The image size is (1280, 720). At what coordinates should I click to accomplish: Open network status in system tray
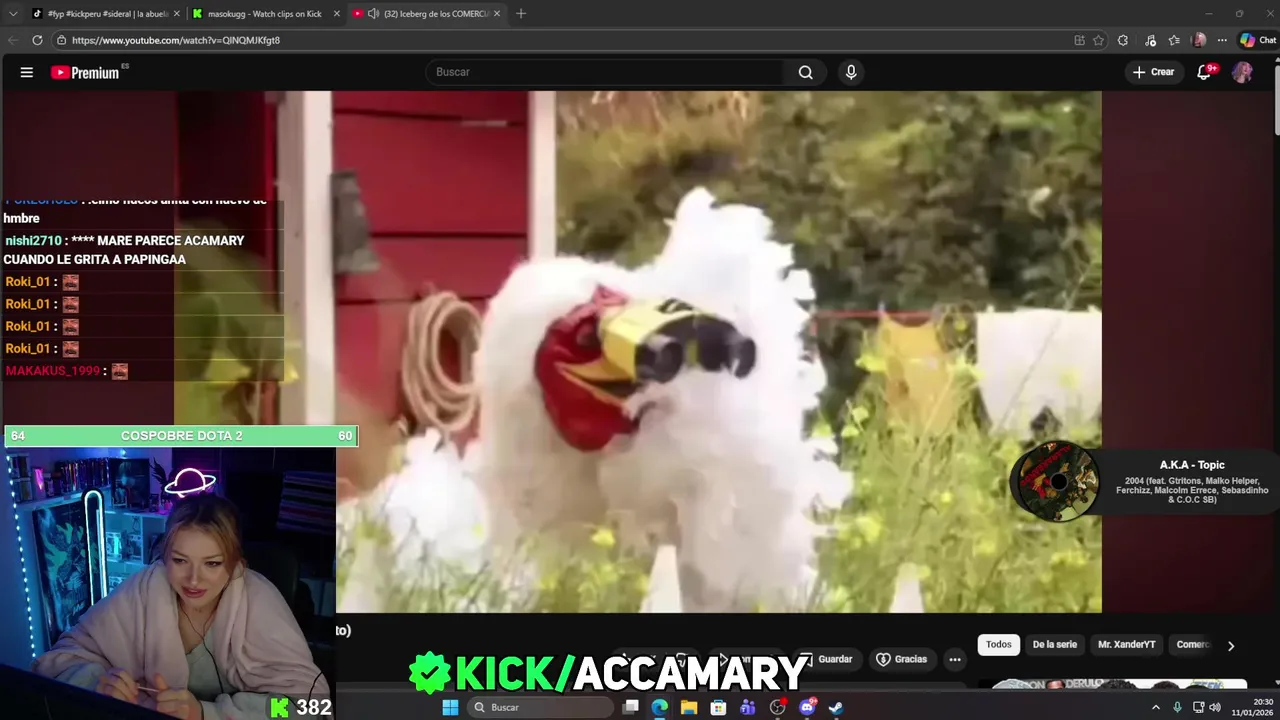pos(1198,707)
